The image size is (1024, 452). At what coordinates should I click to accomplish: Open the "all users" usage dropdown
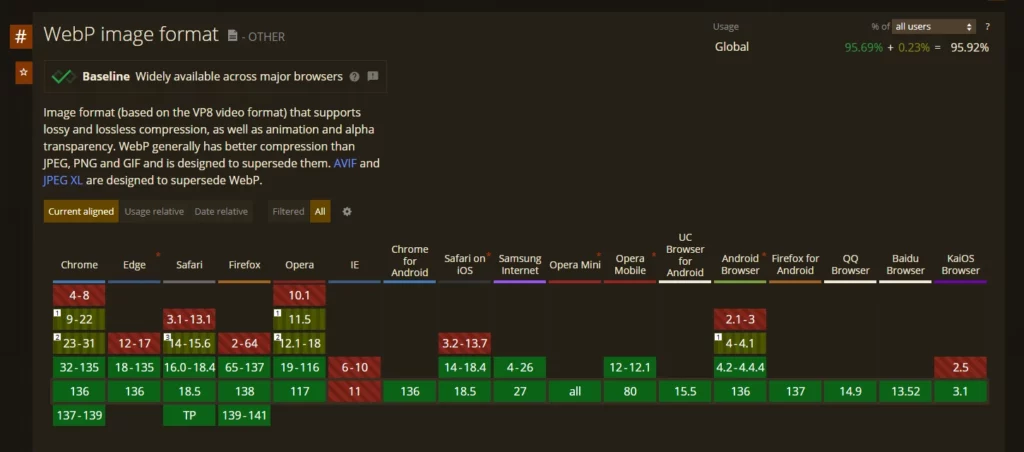pos(933,26)
